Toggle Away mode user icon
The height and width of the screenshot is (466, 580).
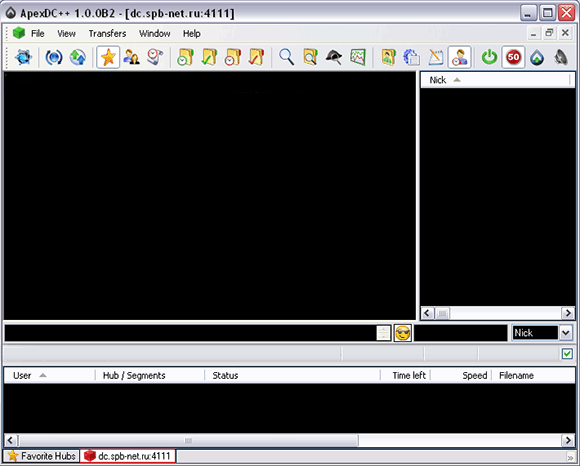459,57
